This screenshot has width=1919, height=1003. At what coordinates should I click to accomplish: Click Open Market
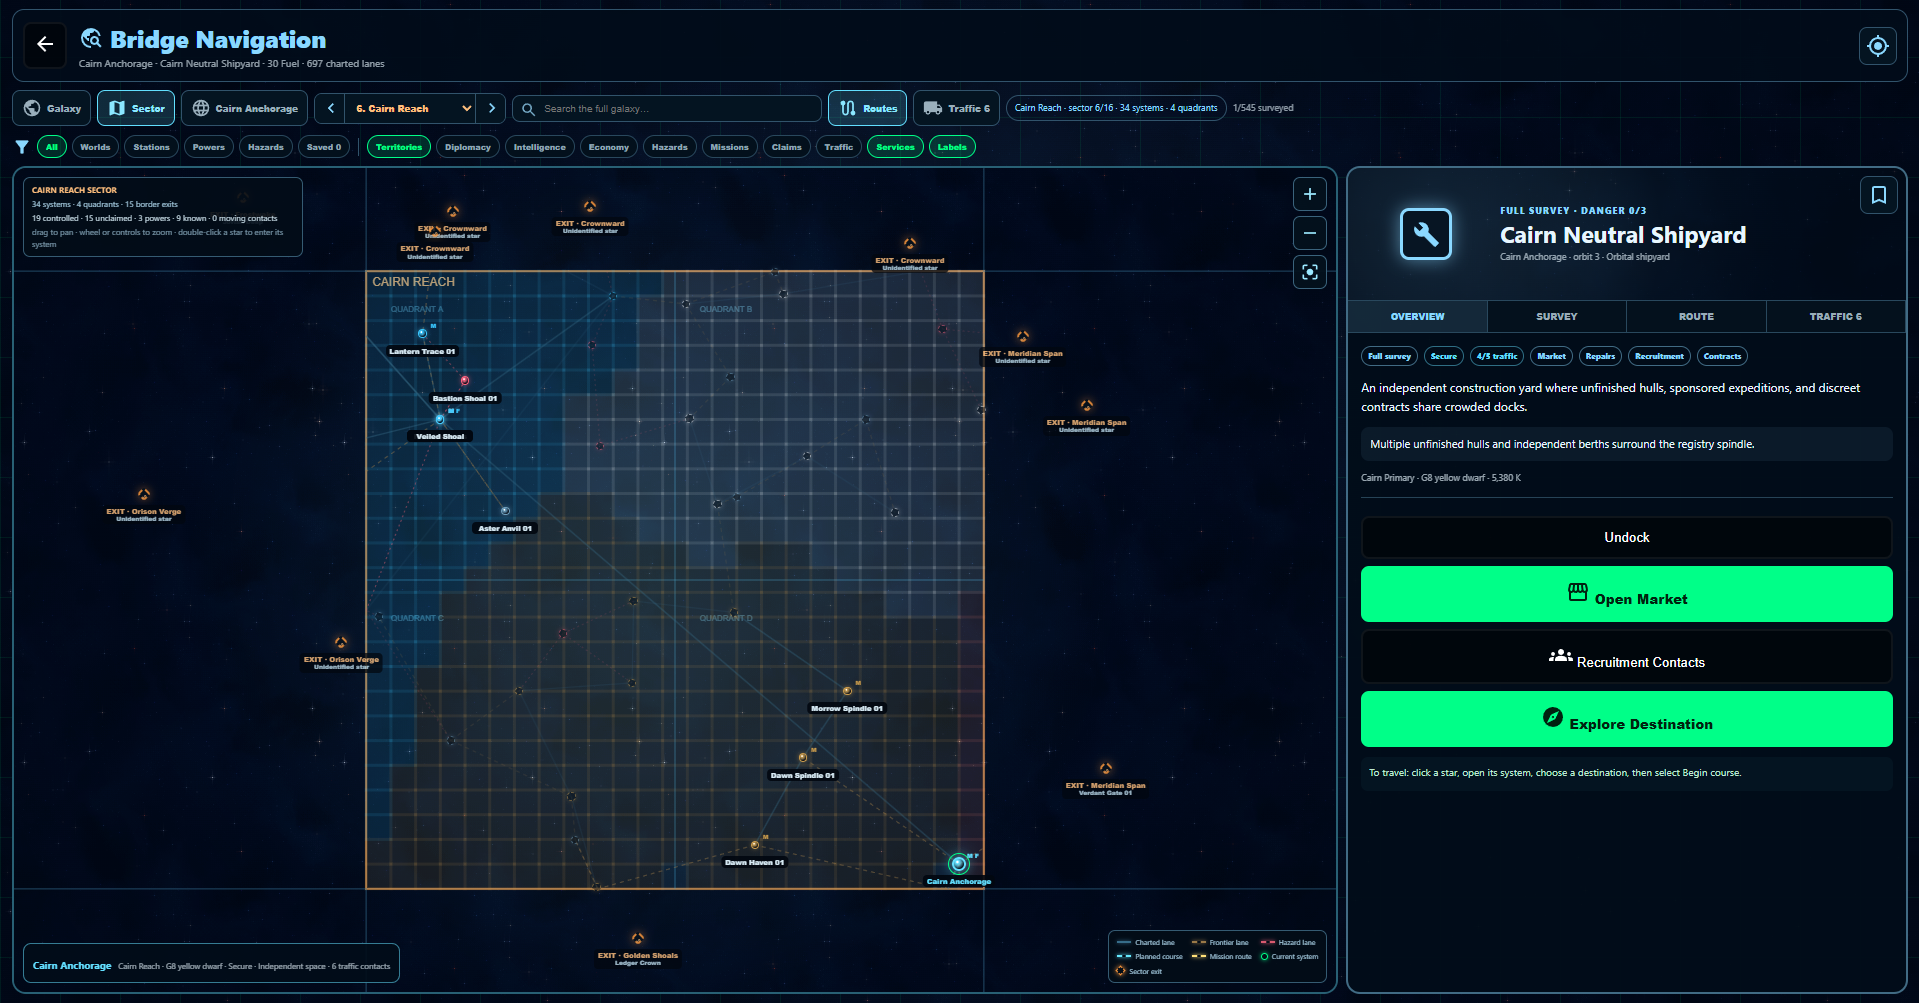pyautogui.click(x=1626, y=594)
